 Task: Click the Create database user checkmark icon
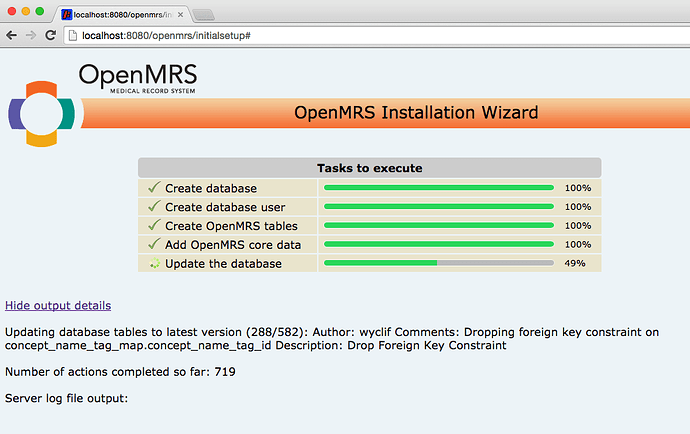click(154, 206)
